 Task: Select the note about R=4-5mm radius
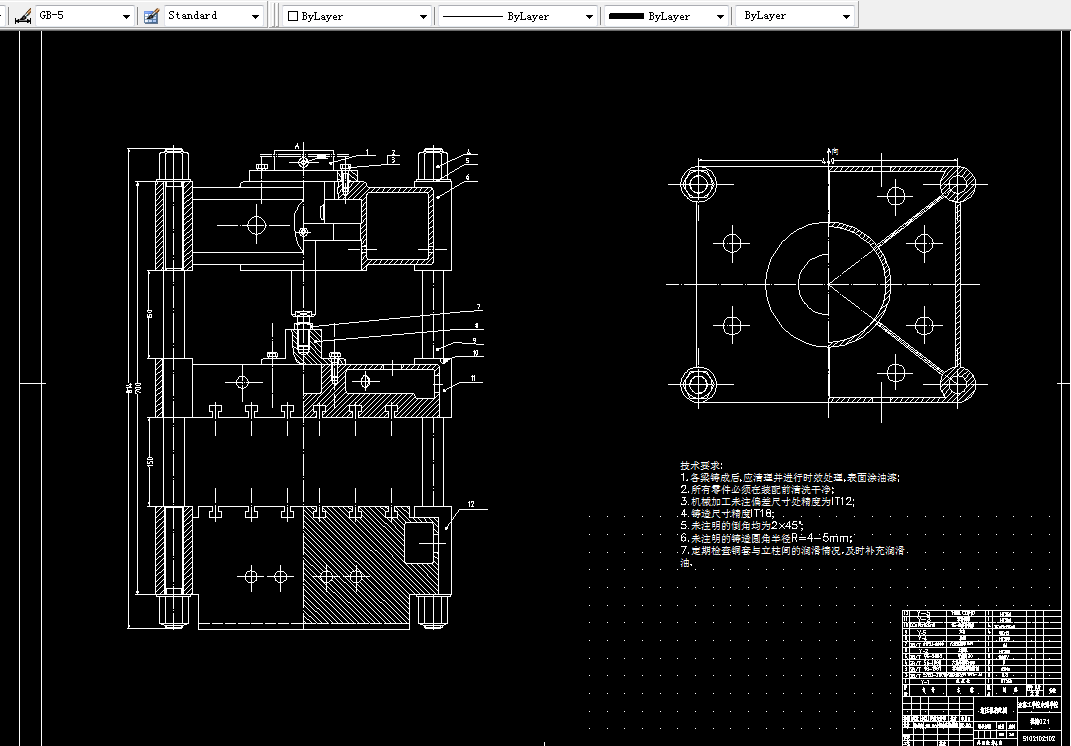[x=766, y=538]
